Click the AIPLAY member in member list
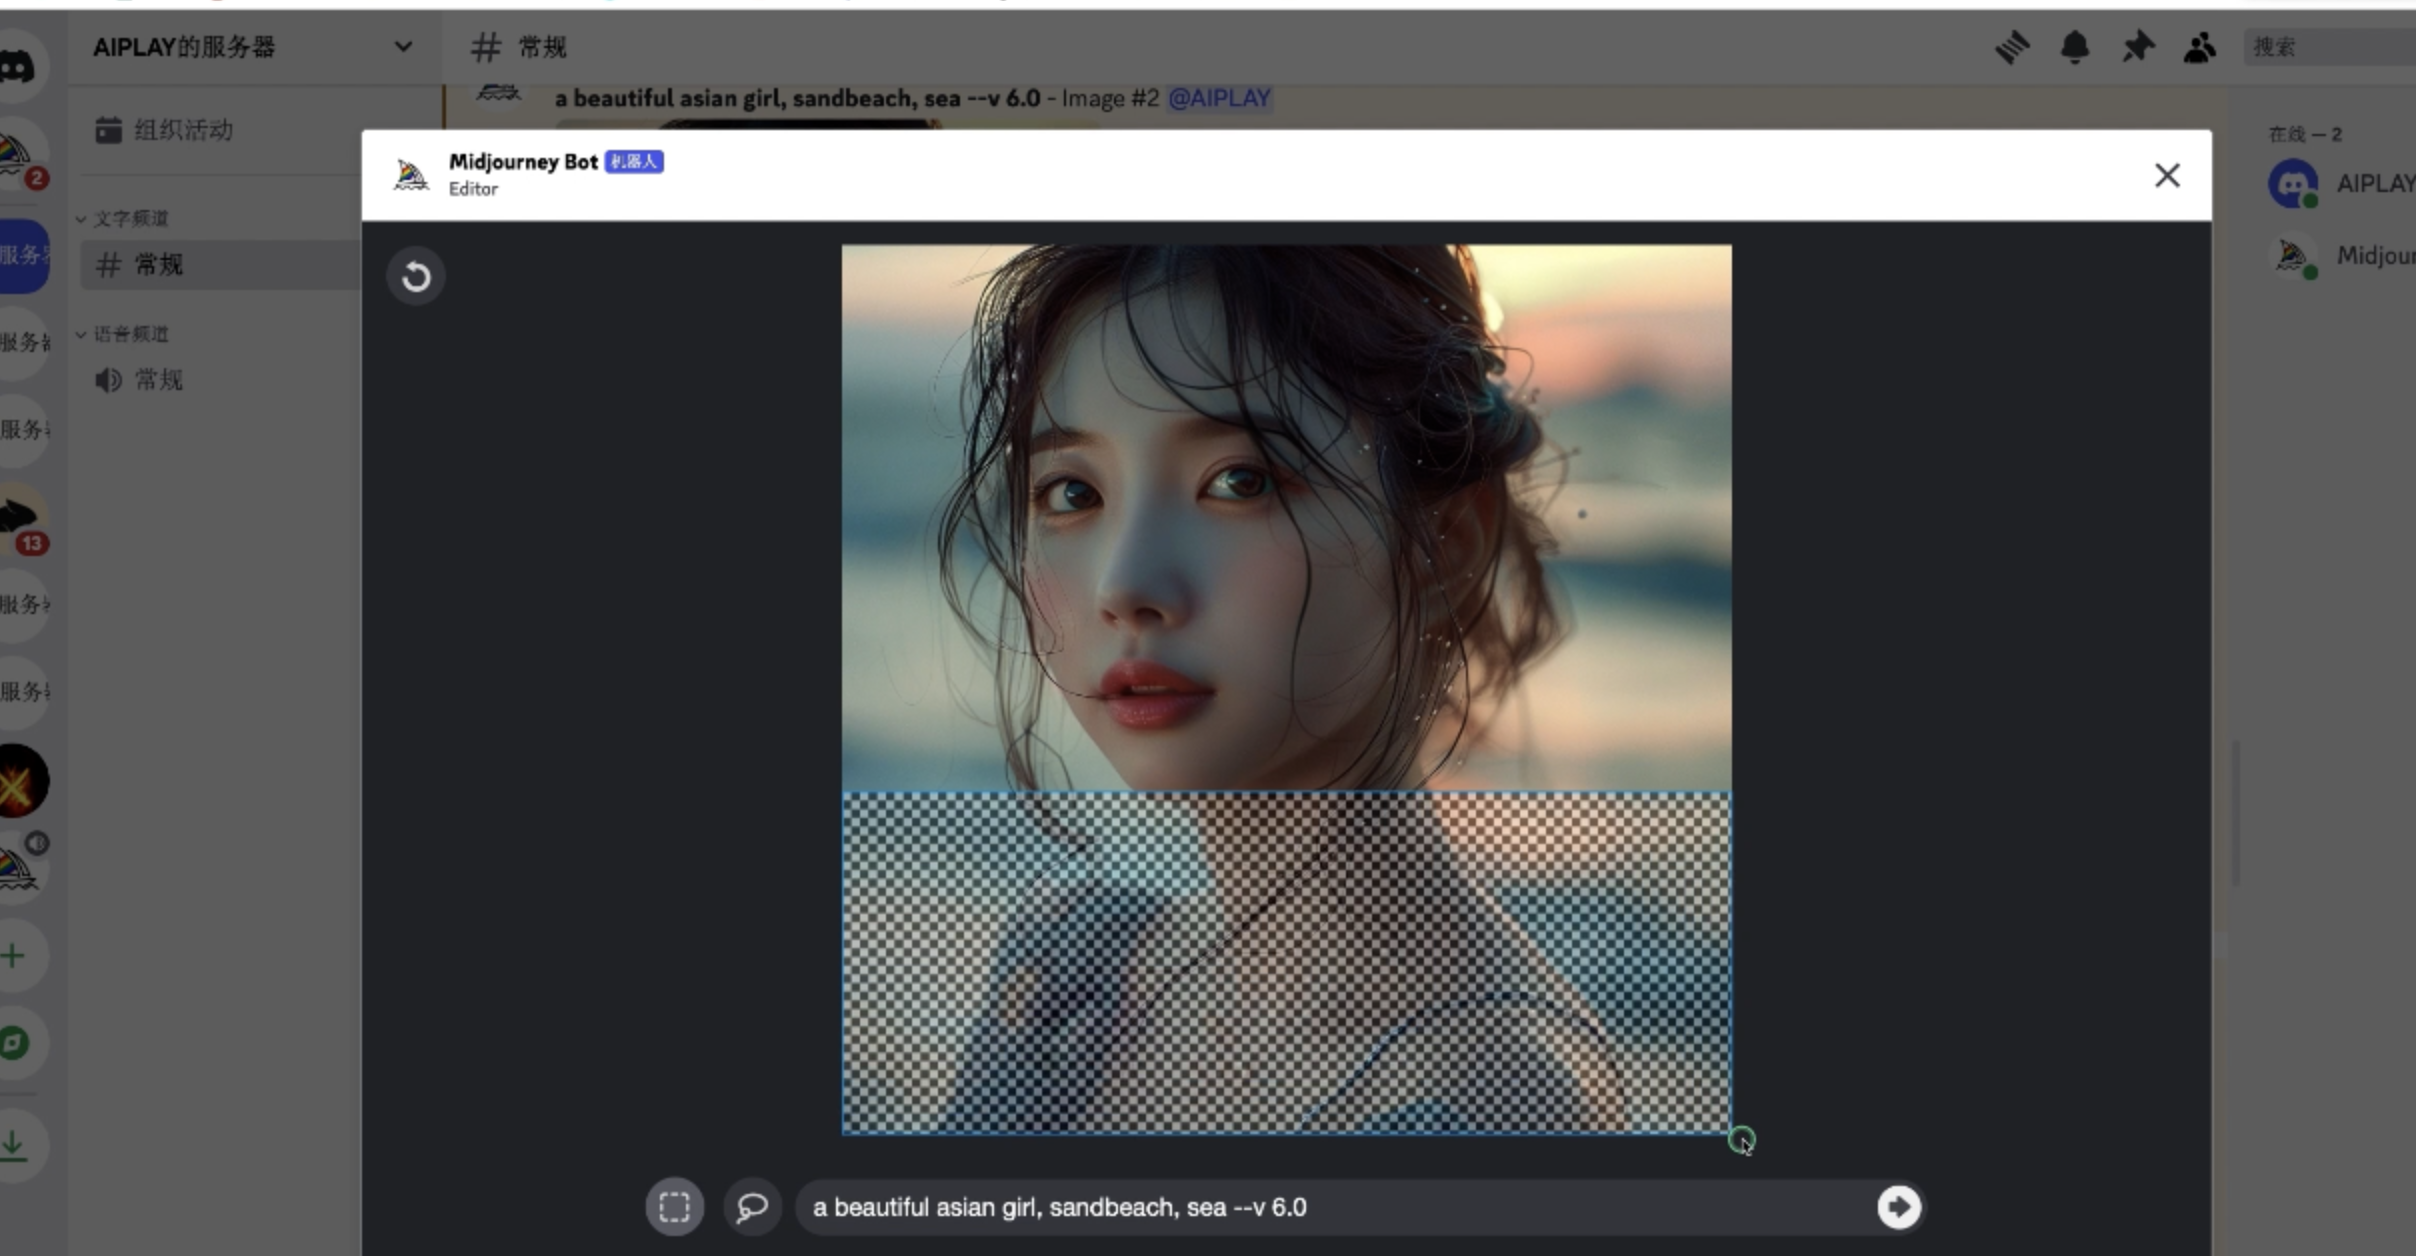This screenshot has height=1256, width=2416. tap(2342, 184)
